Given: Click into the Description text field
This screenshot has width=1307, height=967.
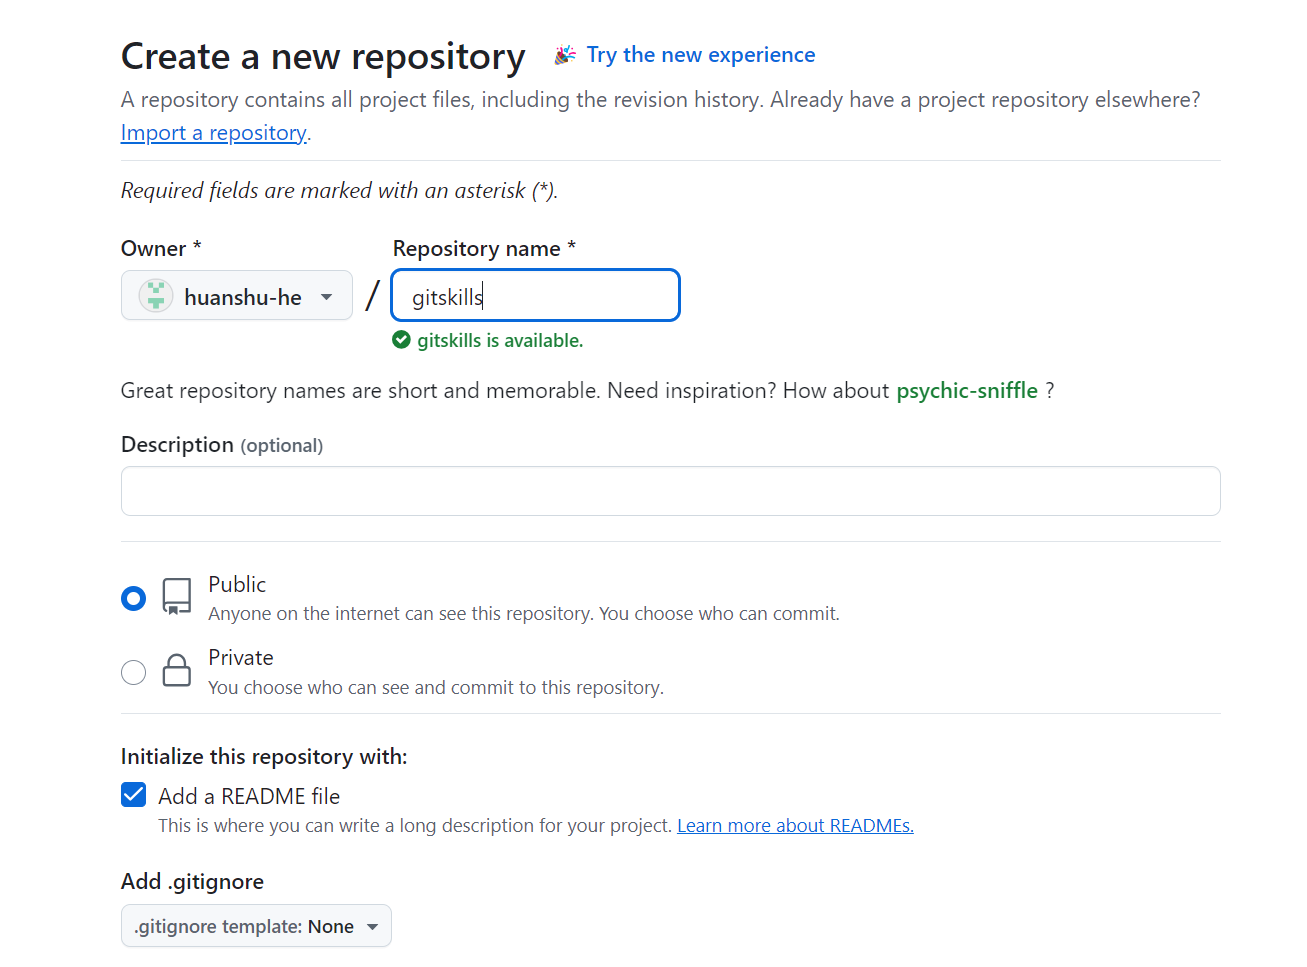Looking at the screenshot, I should 670,491.
